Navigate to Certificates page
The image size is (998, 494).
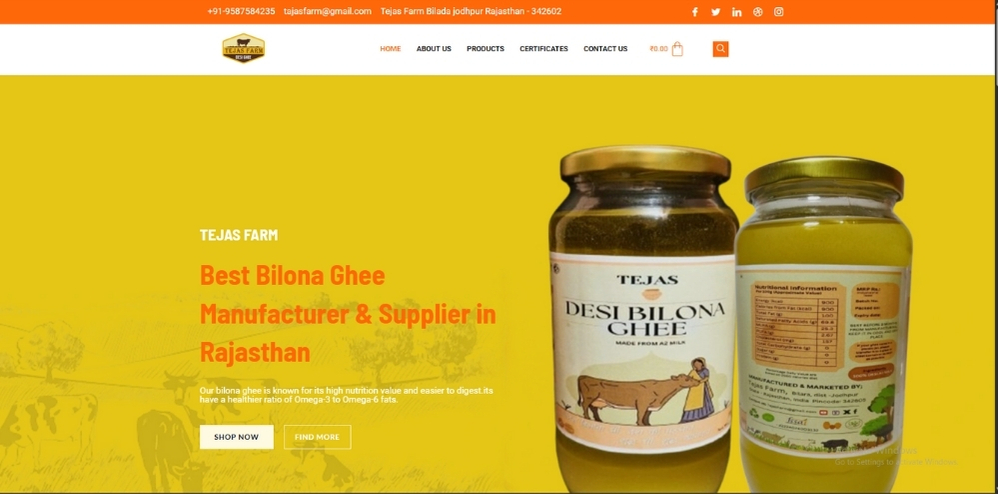544,49
